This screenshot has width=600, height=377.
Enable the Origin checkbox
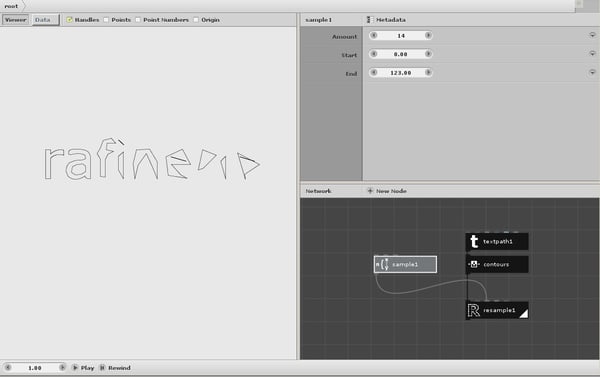pyautogui.click(x=196, y=20)
